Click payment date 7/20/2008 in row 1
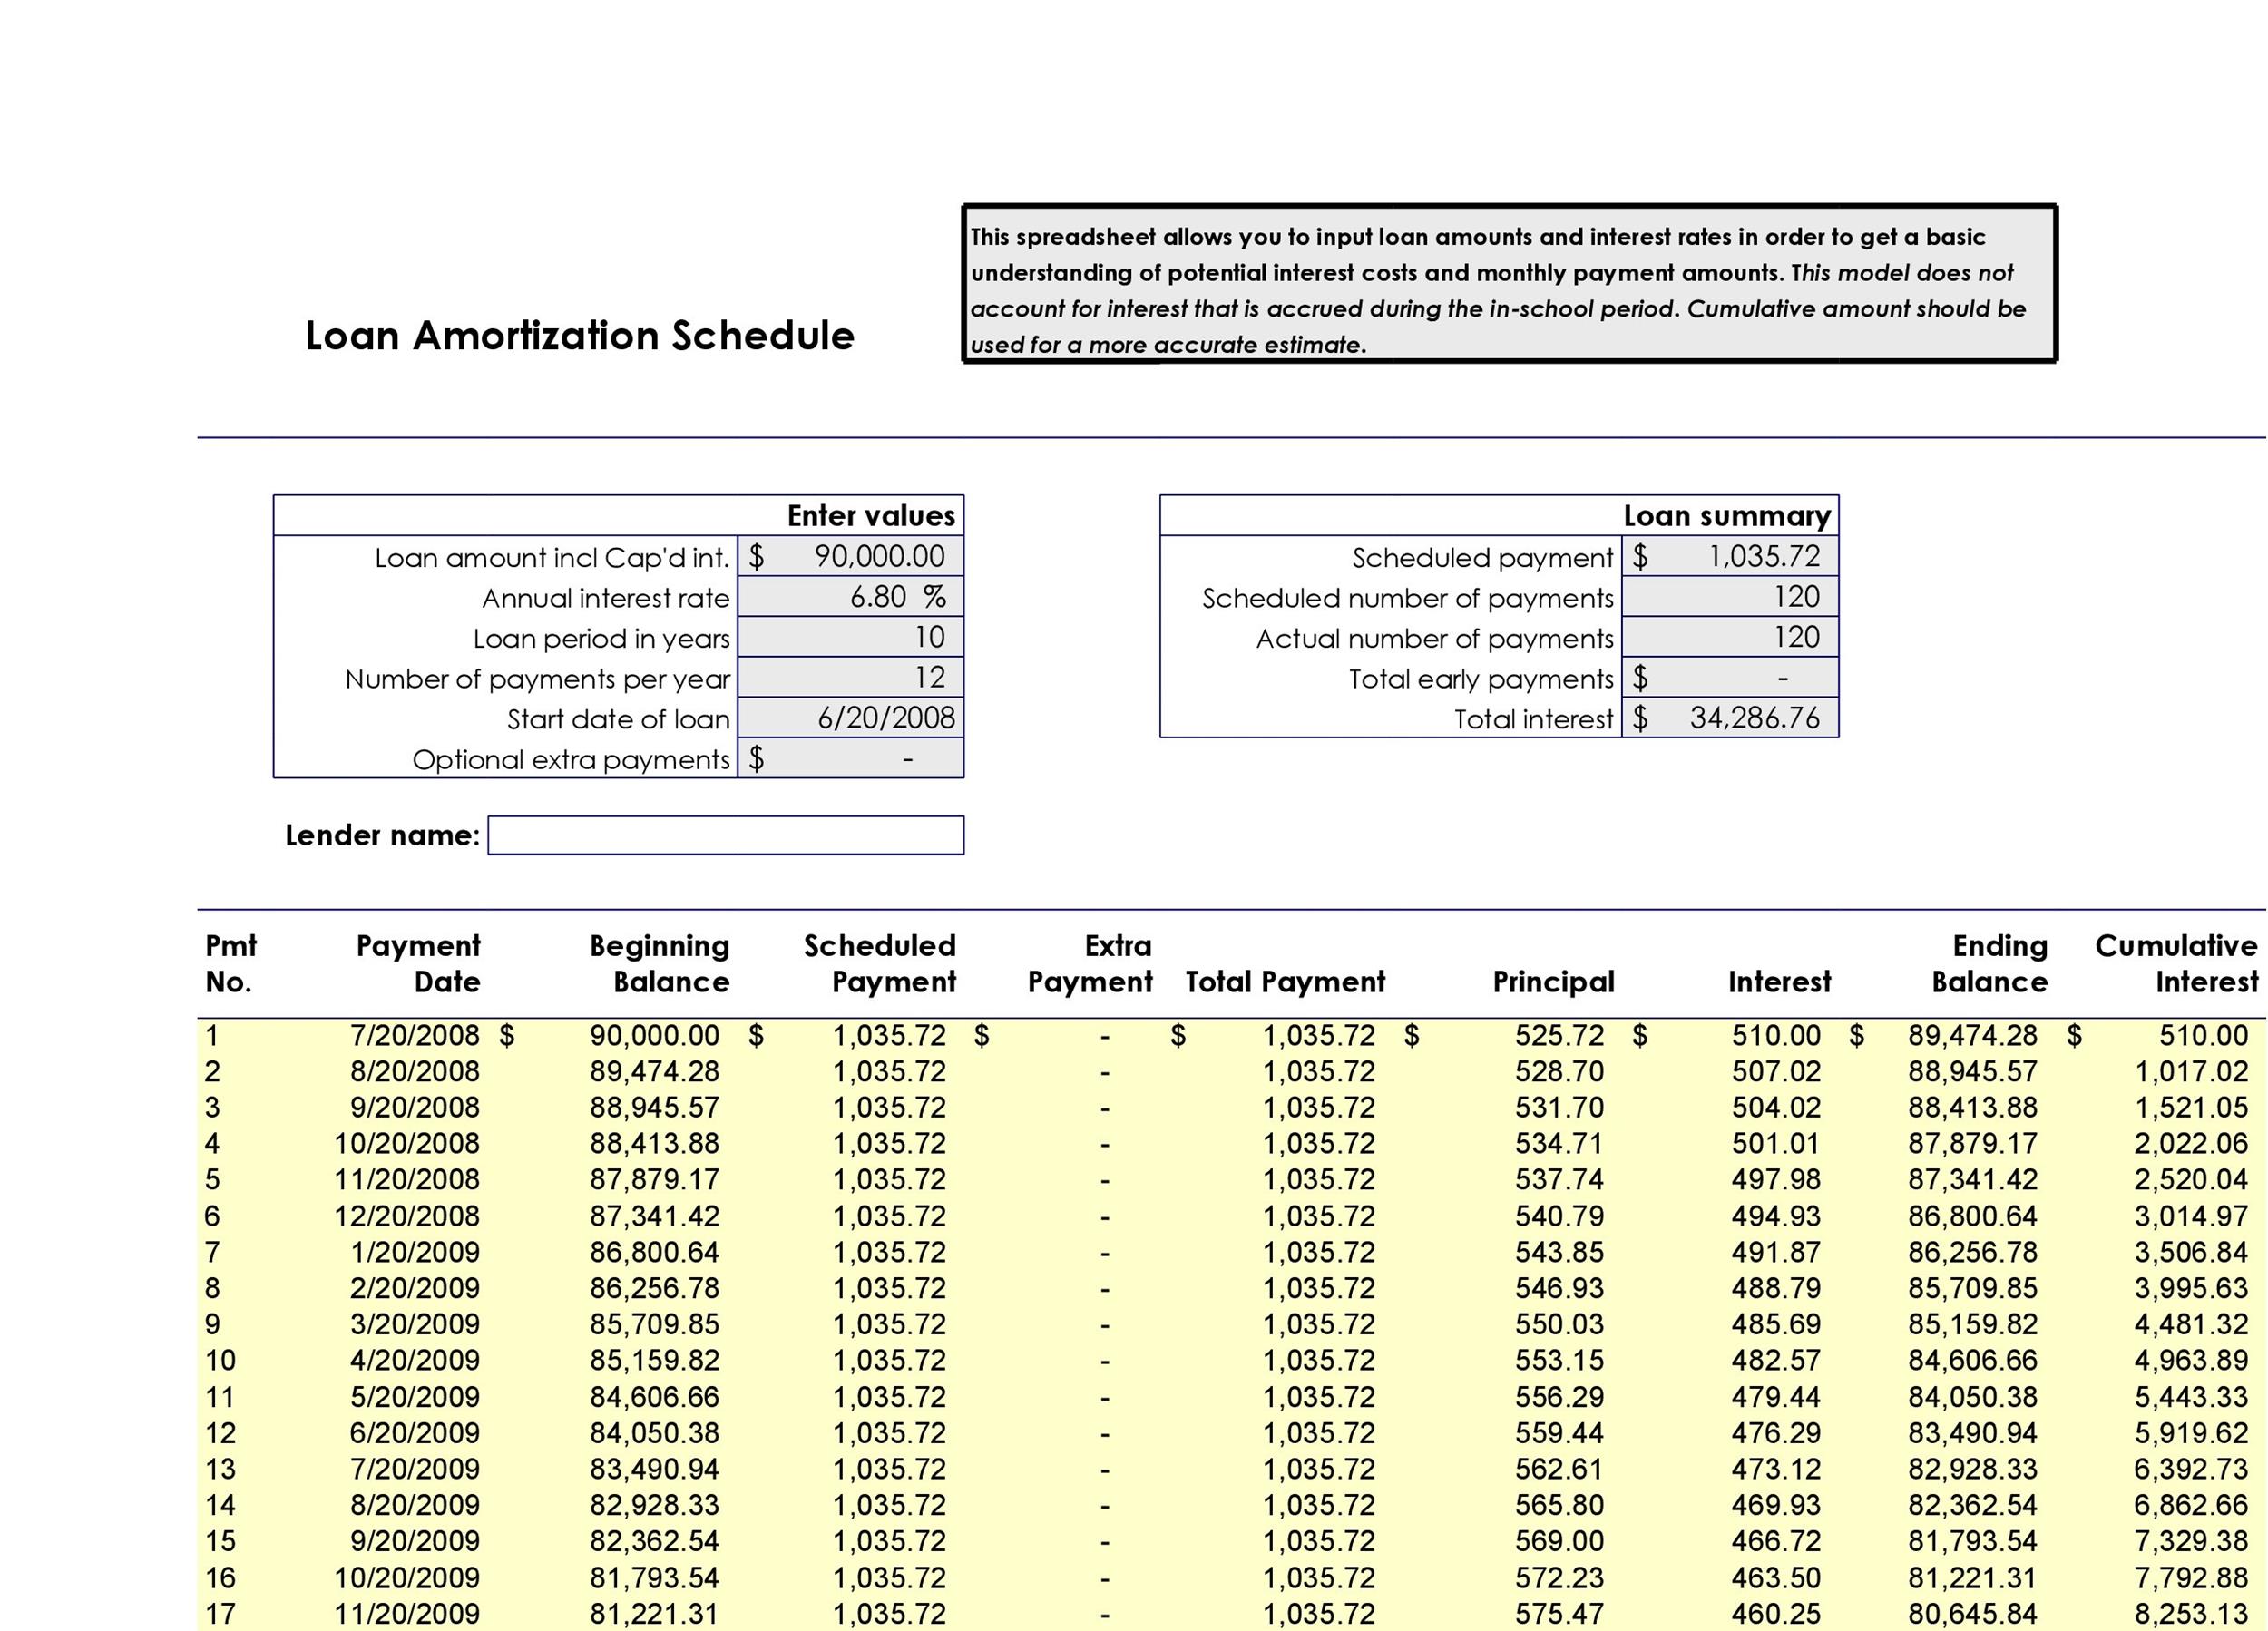The image size is (2268, 1631). coord(414,1036)
